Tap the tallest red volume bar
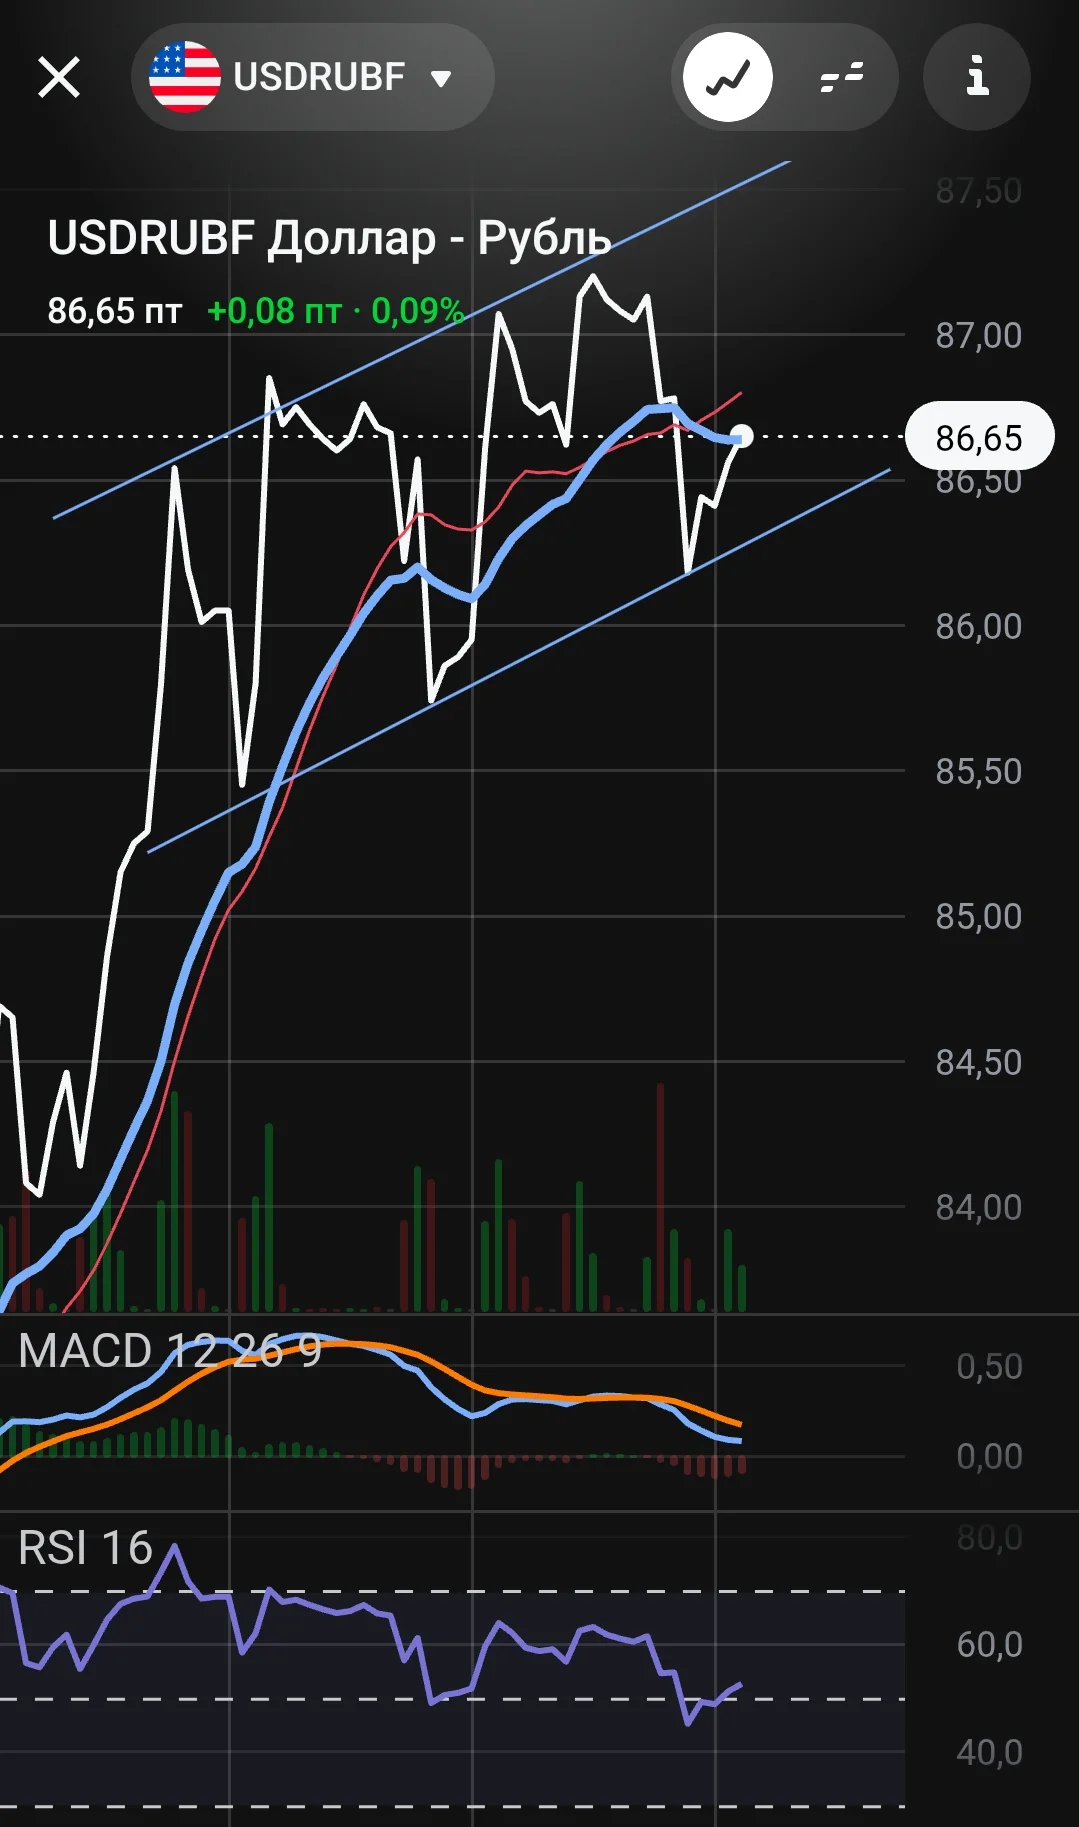The height and width of the screenshot is (1827, 1079). 660,1196
